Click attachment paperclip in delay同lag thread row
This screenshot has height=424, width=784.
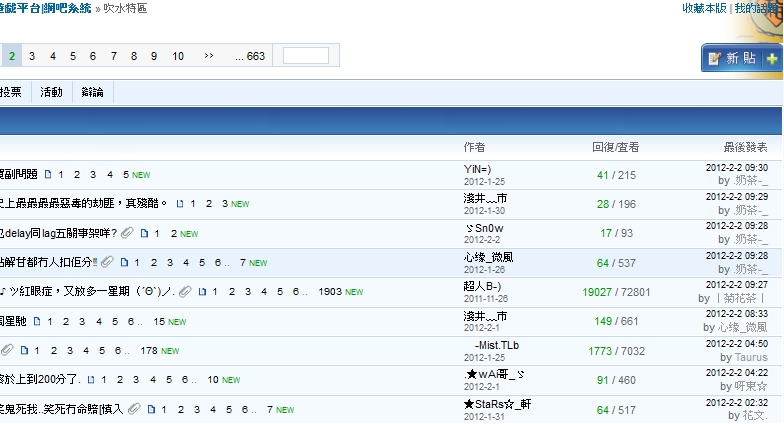(128, 232)
